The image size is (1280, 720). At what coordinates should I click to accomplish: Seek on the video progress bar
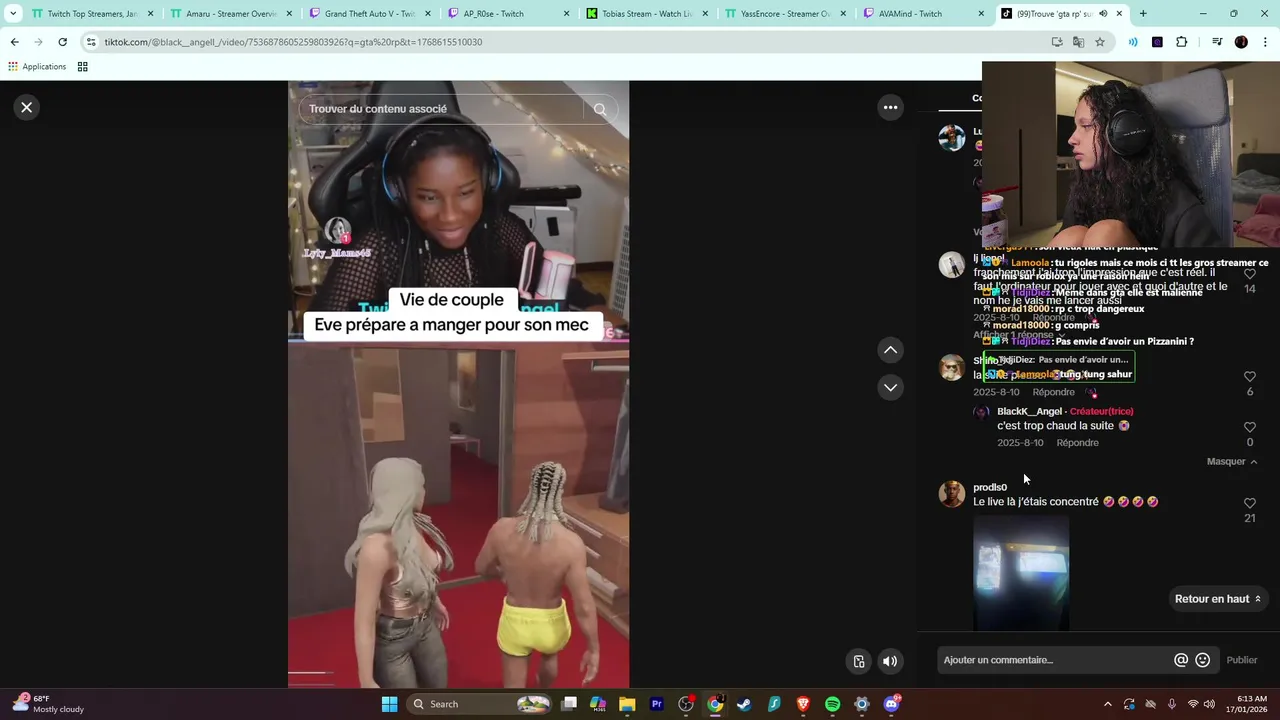point(458,672)
